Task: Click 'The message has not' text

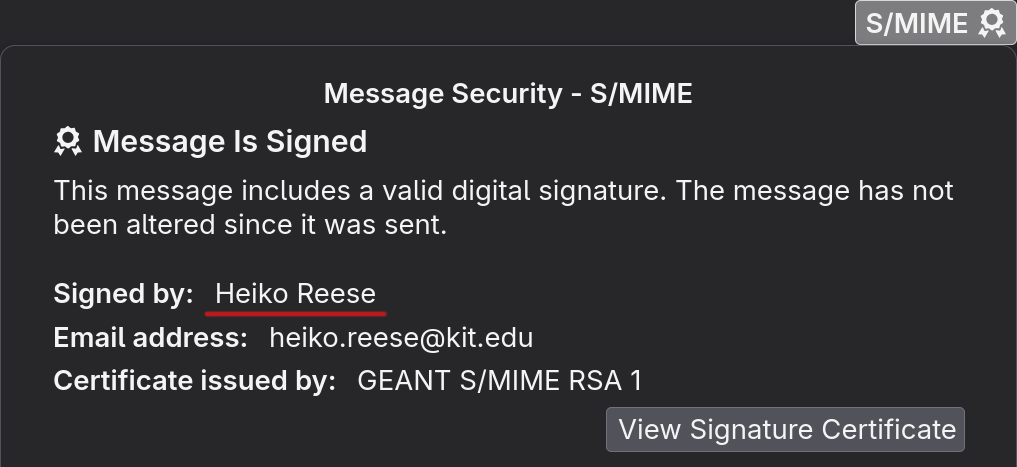Action: [x=815, y=191]
